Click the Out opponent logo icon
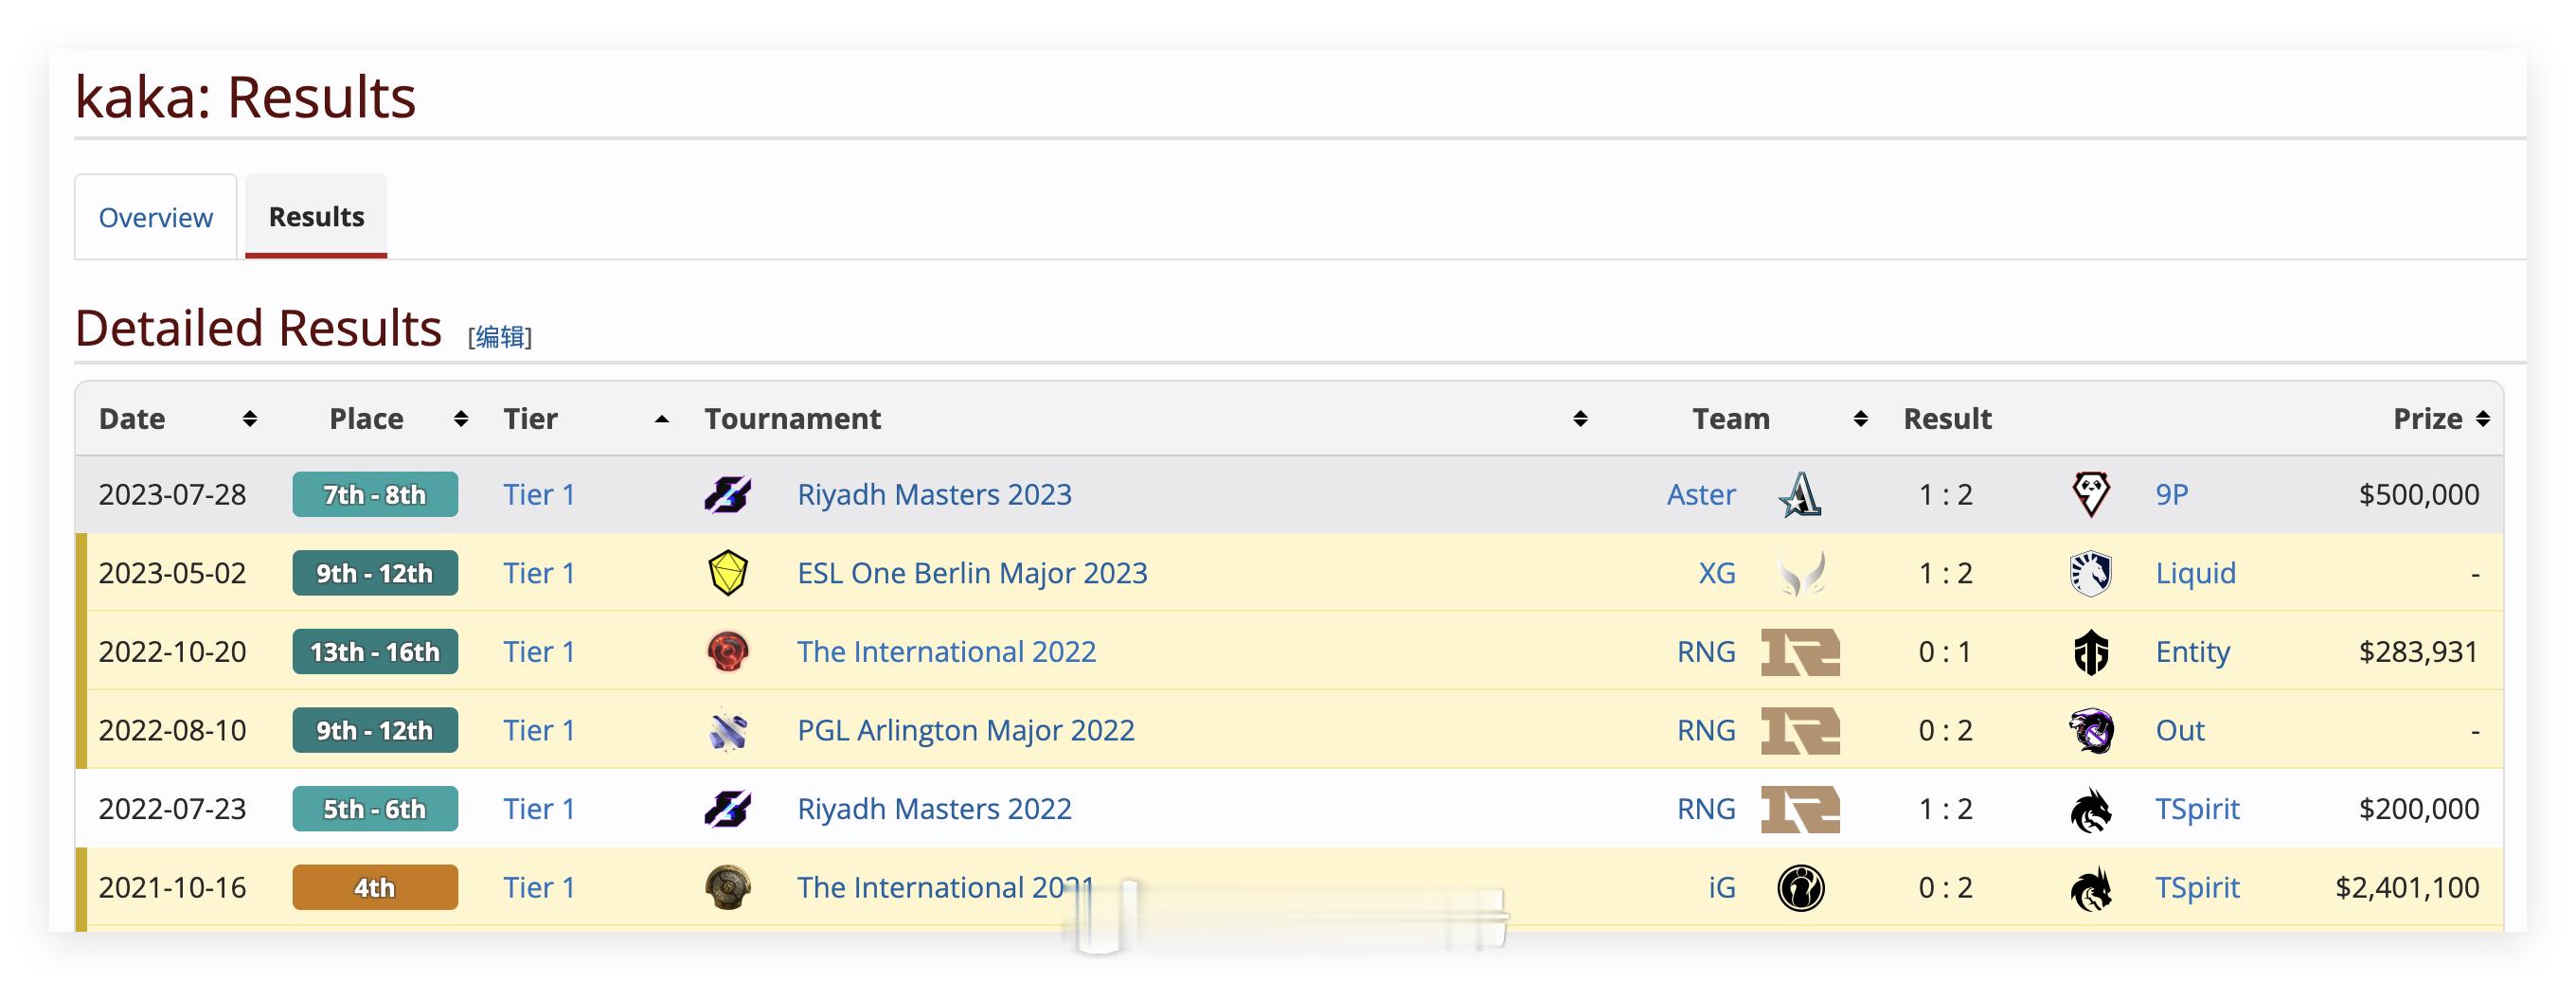Screen dimensions: 2576x981 point(2090,730)
